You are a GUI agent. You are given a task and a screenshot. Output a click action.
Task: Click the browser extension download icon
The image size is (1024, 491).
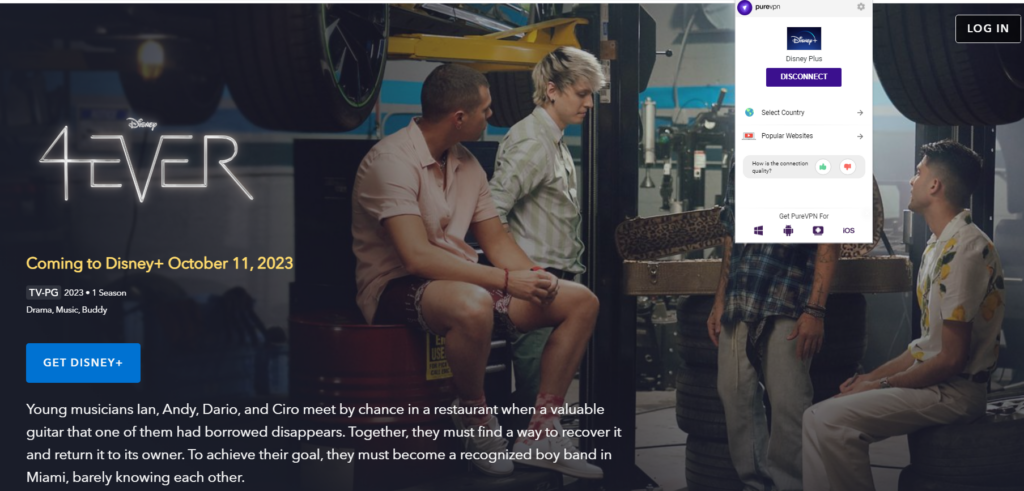(818, 230)
